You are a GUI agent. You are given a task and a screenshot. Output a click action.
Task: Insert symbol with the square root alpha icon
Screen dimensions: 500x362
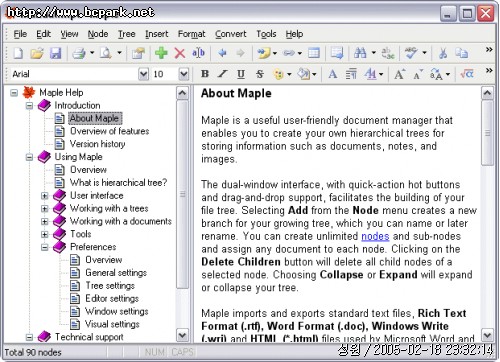pos(467,74)
